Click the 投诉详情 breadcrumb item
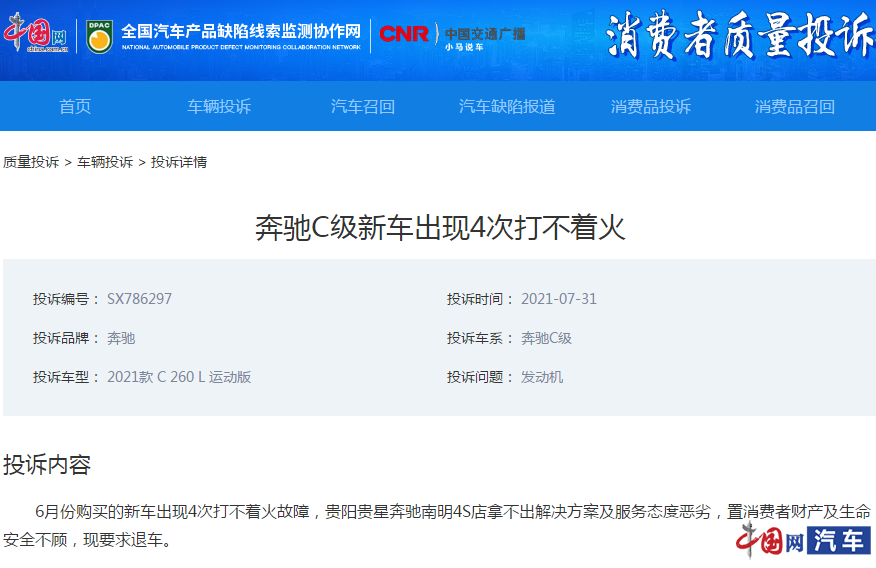This screenshot has height=568, width=876. point(179,162)
